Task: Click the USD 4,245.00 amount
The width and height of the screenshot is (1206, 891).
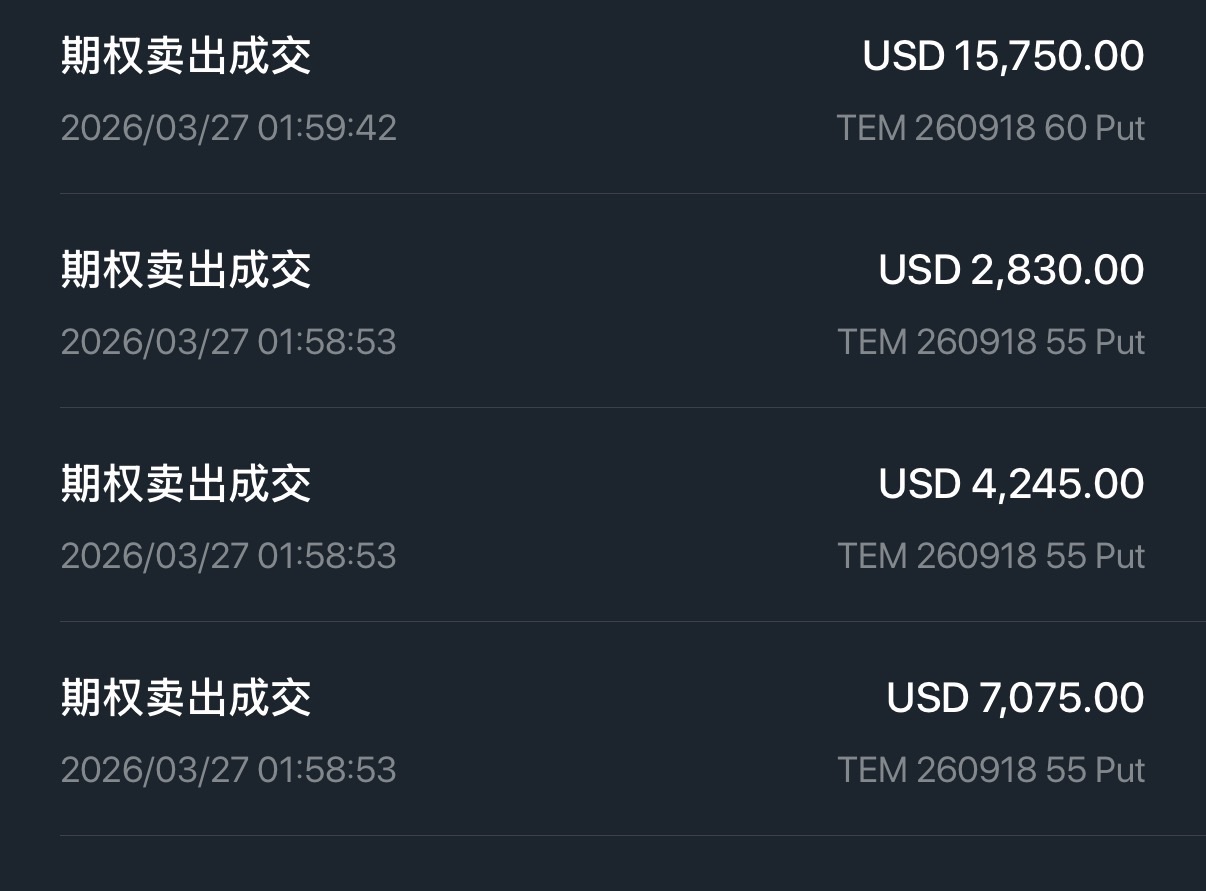Action: tap(1011, 484)
